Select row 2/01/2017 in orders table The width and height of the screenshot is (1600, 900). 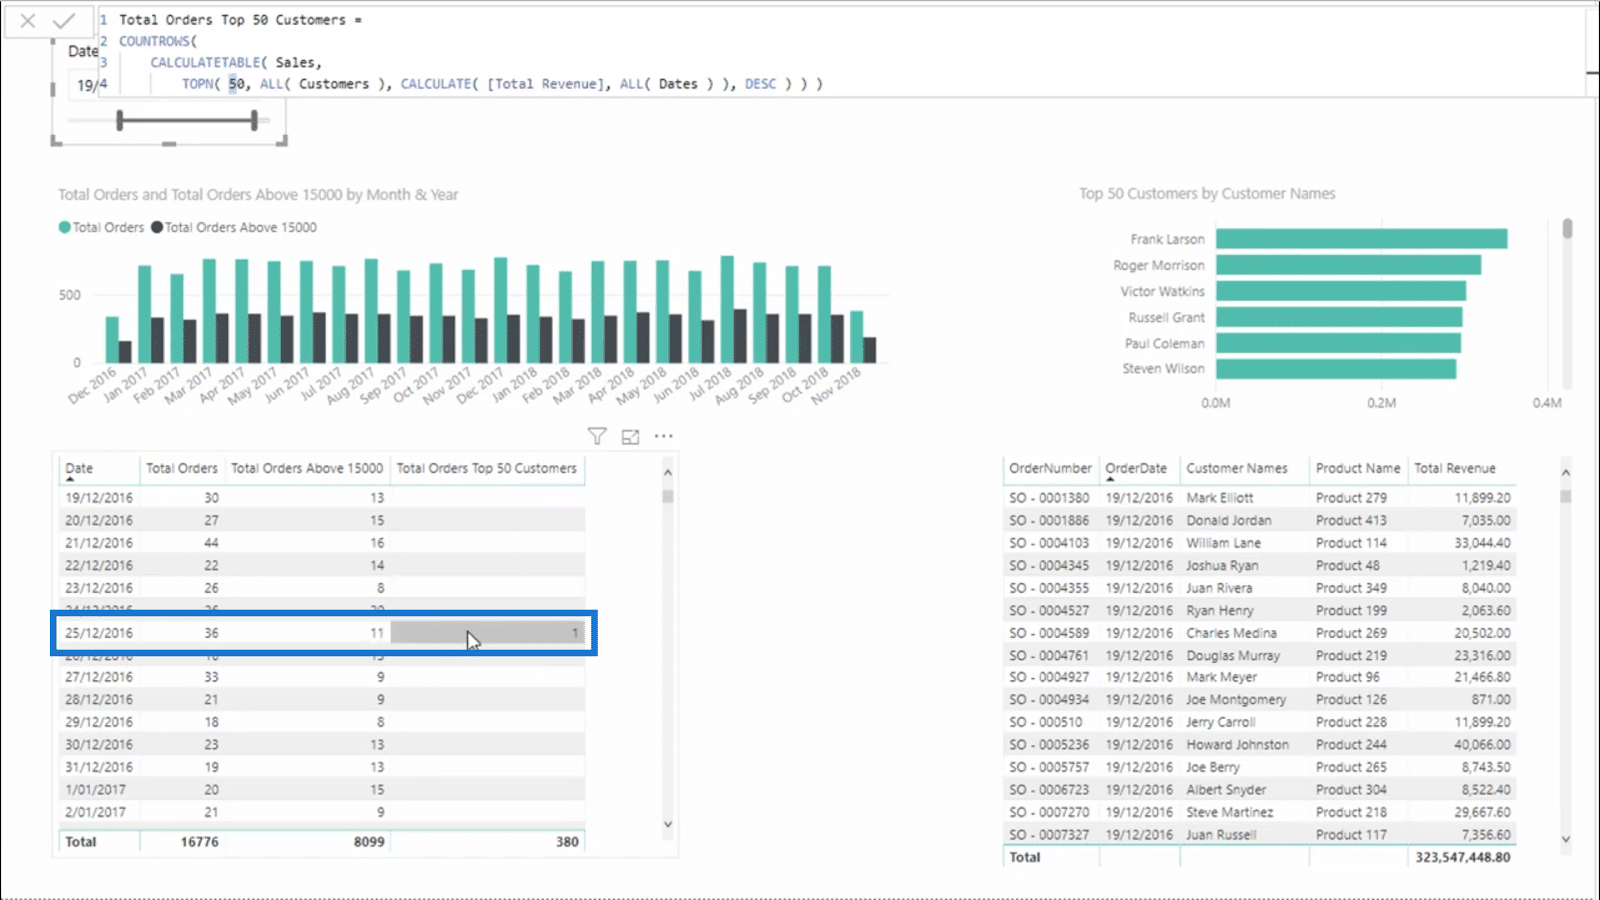[x=322, y=812]
